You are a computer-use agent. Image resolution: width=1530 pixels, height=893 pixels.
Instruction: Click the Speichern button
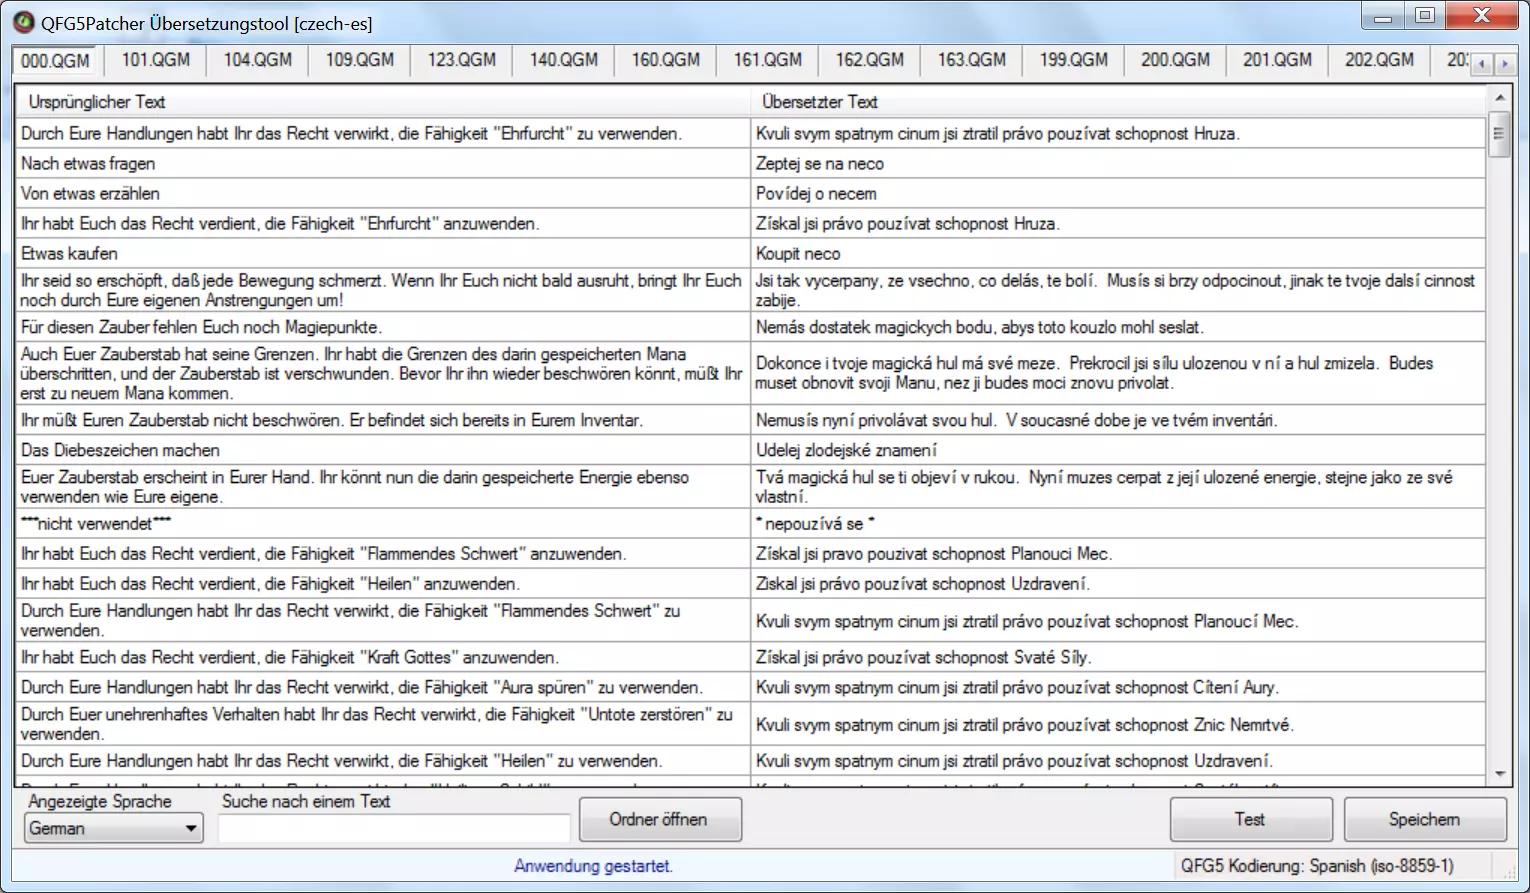click(x=1425, y=819)
